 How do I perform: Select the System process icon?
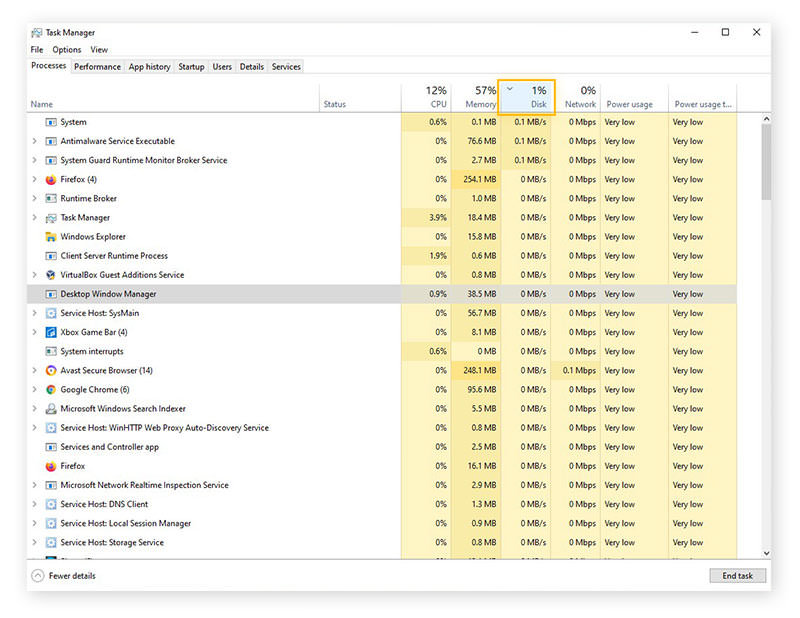51,122
